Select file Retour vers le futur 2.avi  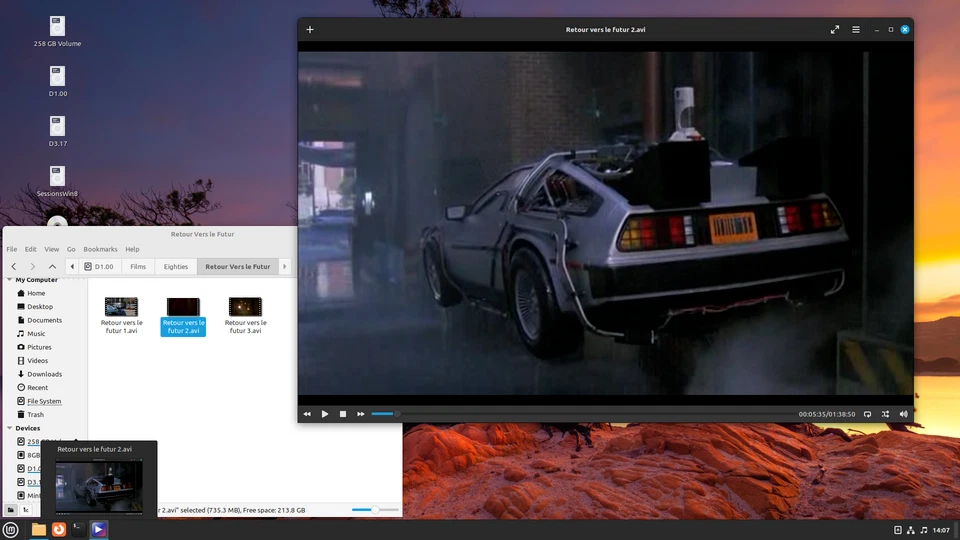pyautogui.click(x=183, y=316)
